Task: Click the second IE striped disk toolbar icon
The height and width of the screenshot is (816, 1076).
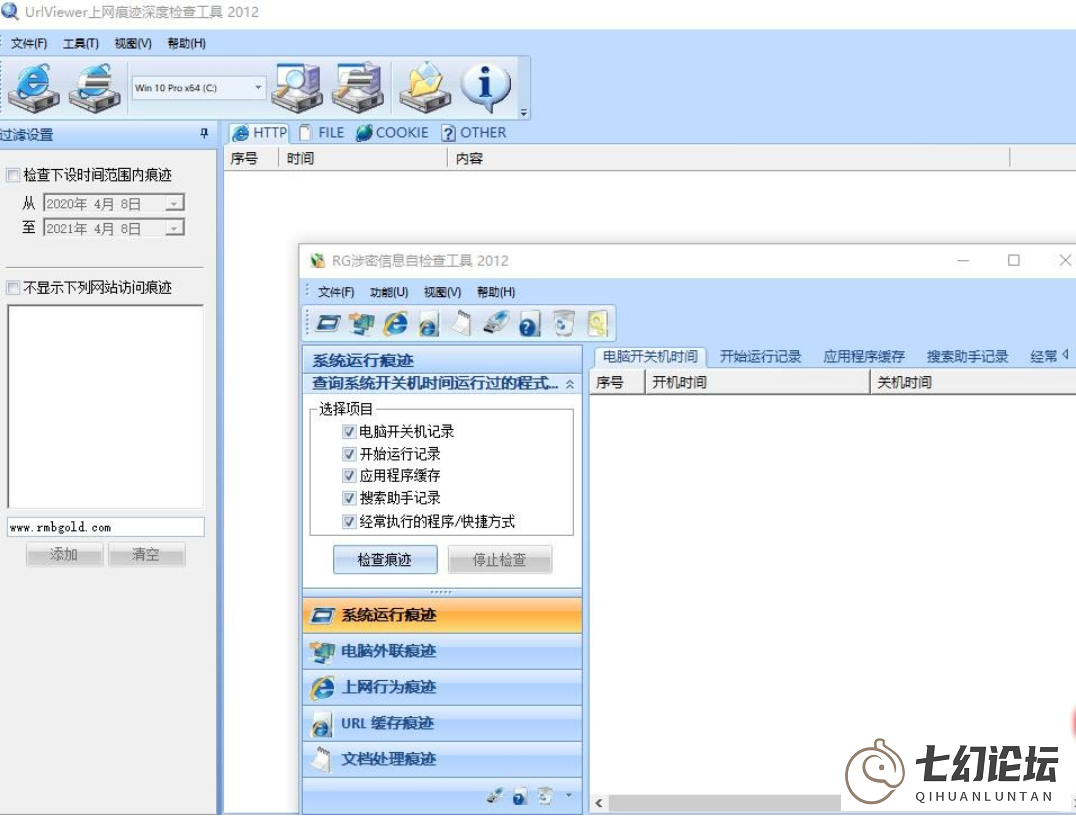Action: click(x=95, y=87)
